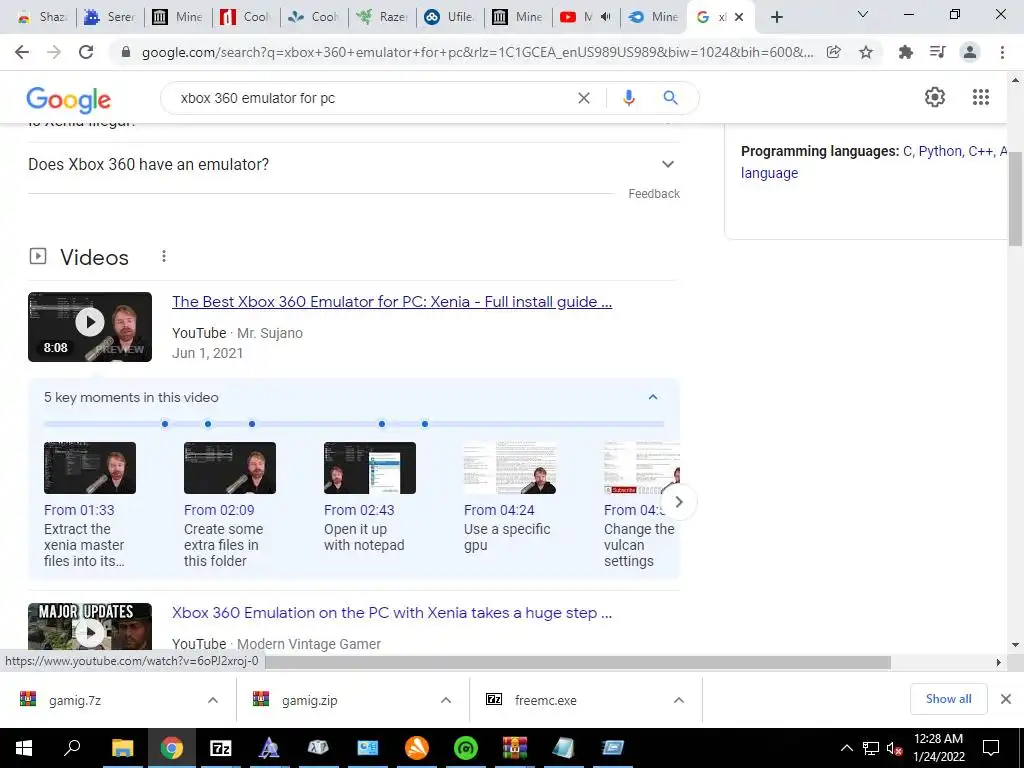
Task: Close the current Google search tab
Action: [739, 17]
